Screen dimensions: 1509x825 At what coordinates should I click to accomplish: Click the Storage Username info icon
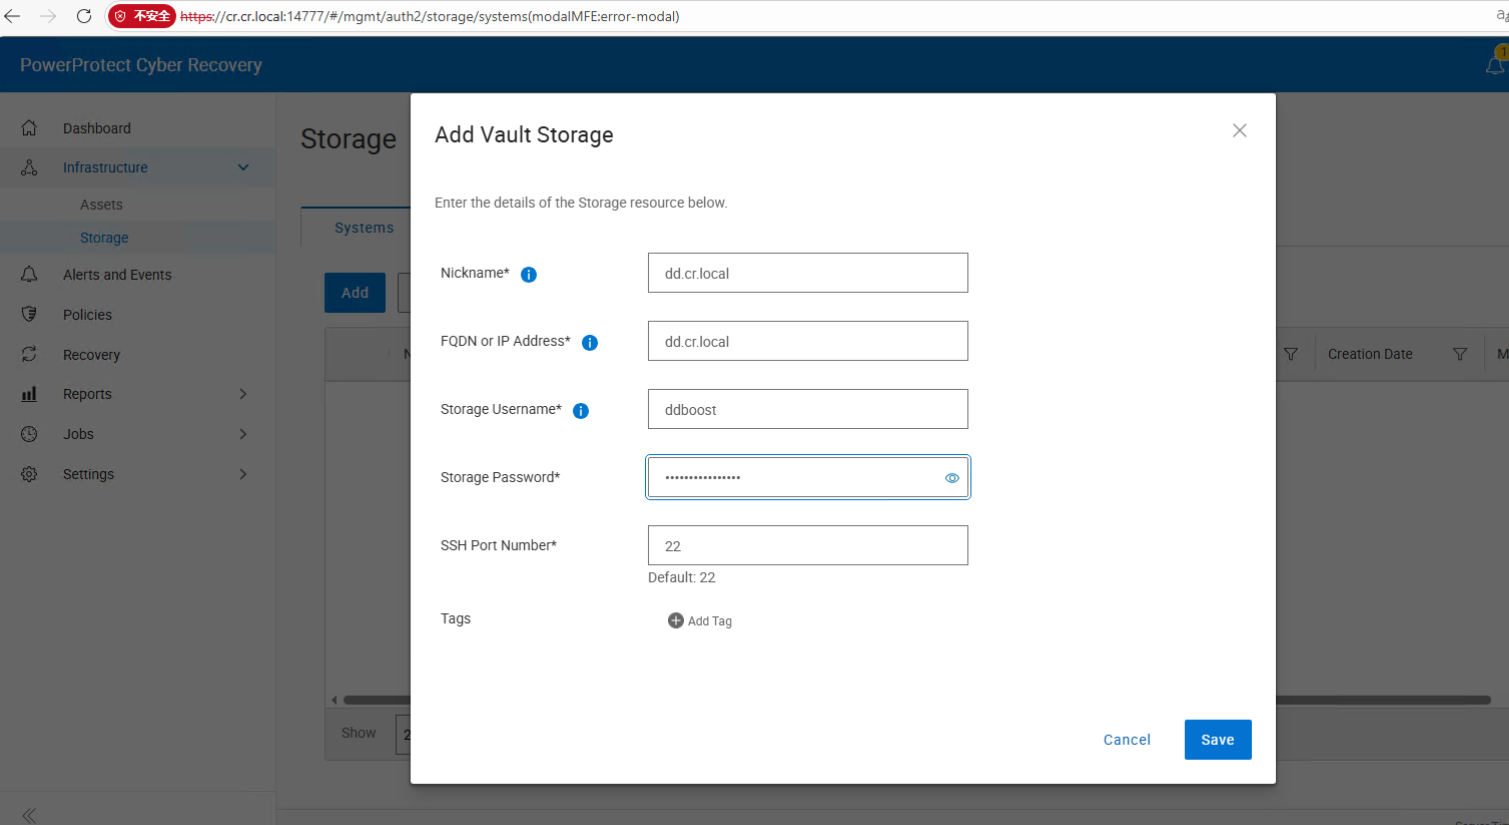tap(581, 410)
